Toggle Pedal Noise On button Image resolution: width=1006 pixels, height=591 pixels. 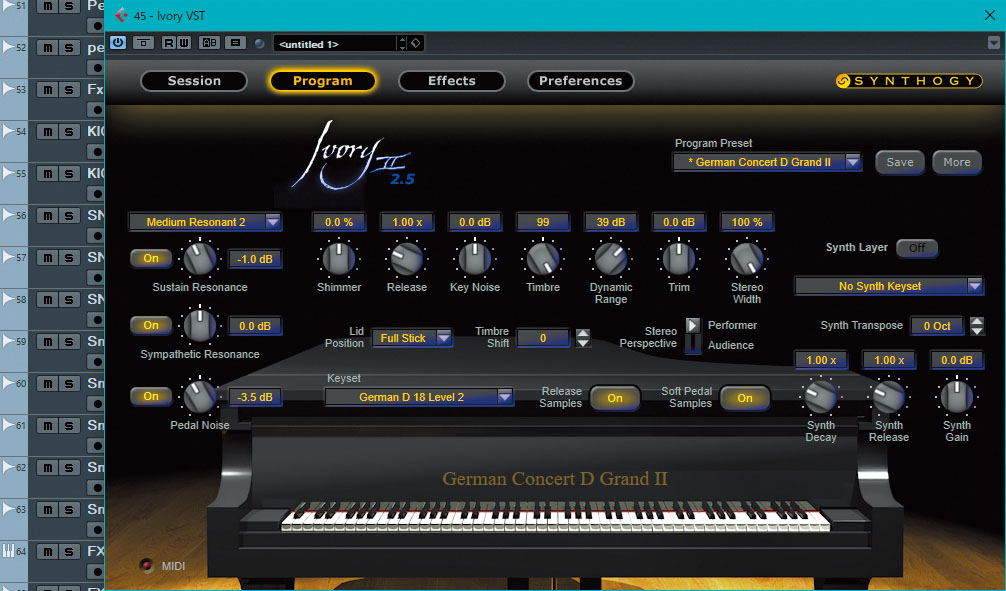click(151, 396)
